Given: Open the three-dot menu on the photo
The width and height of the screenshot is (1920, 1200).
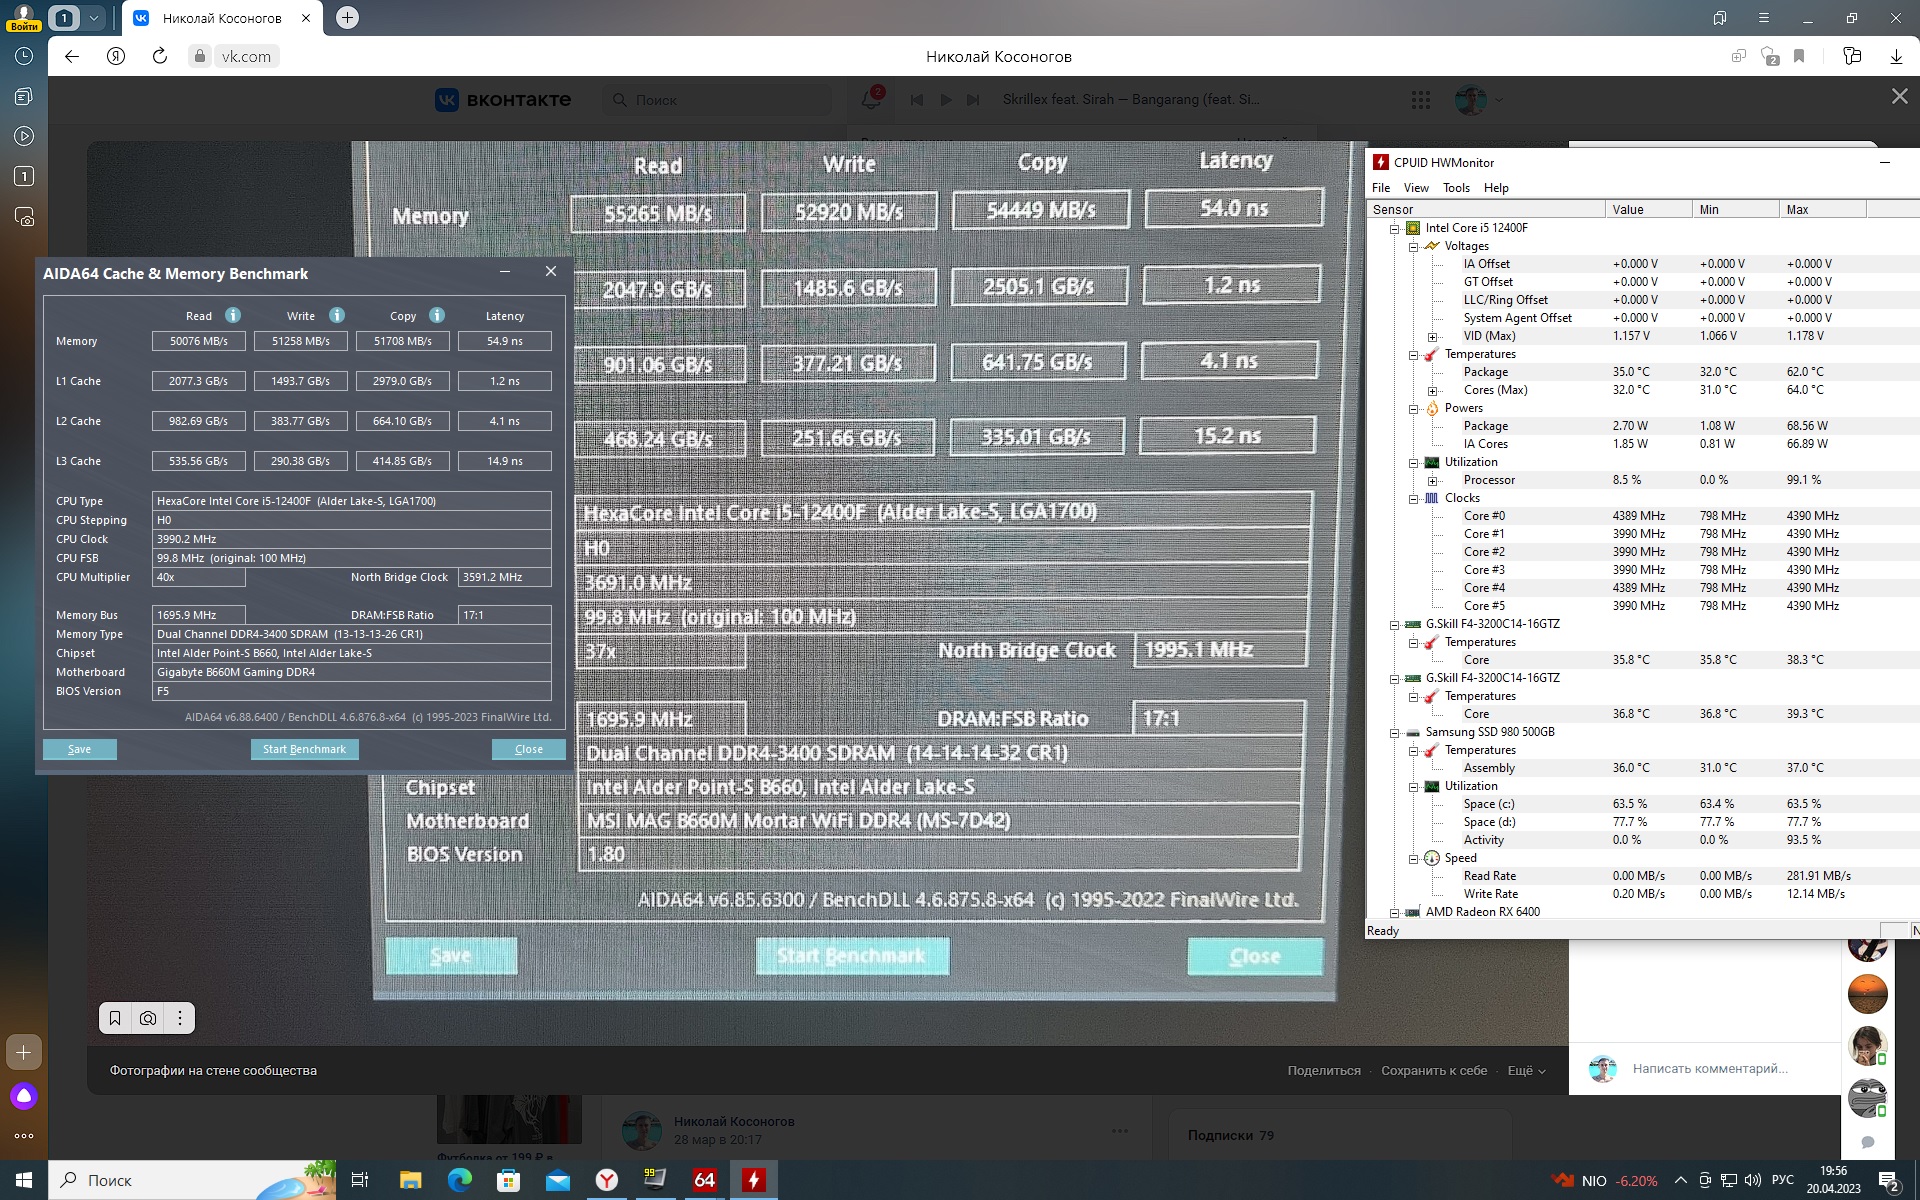Looking at the screenshot, I should [x=180, y=1018].
